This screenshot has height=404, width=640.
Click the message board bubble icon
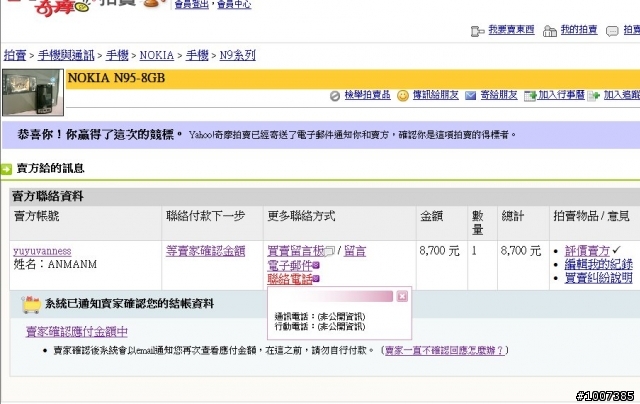pos(330,251)
